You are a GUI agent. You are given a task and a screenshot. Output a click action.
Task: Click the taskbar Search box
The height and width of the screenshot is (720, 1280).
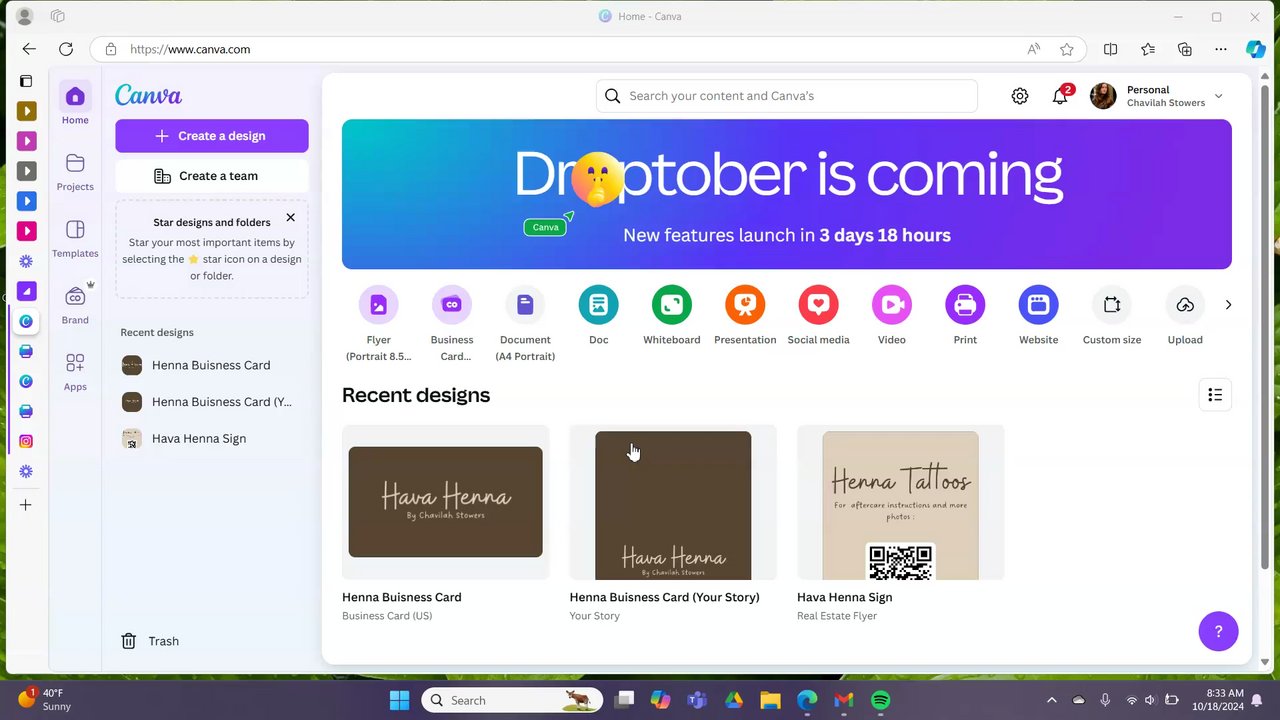(512, 700)
